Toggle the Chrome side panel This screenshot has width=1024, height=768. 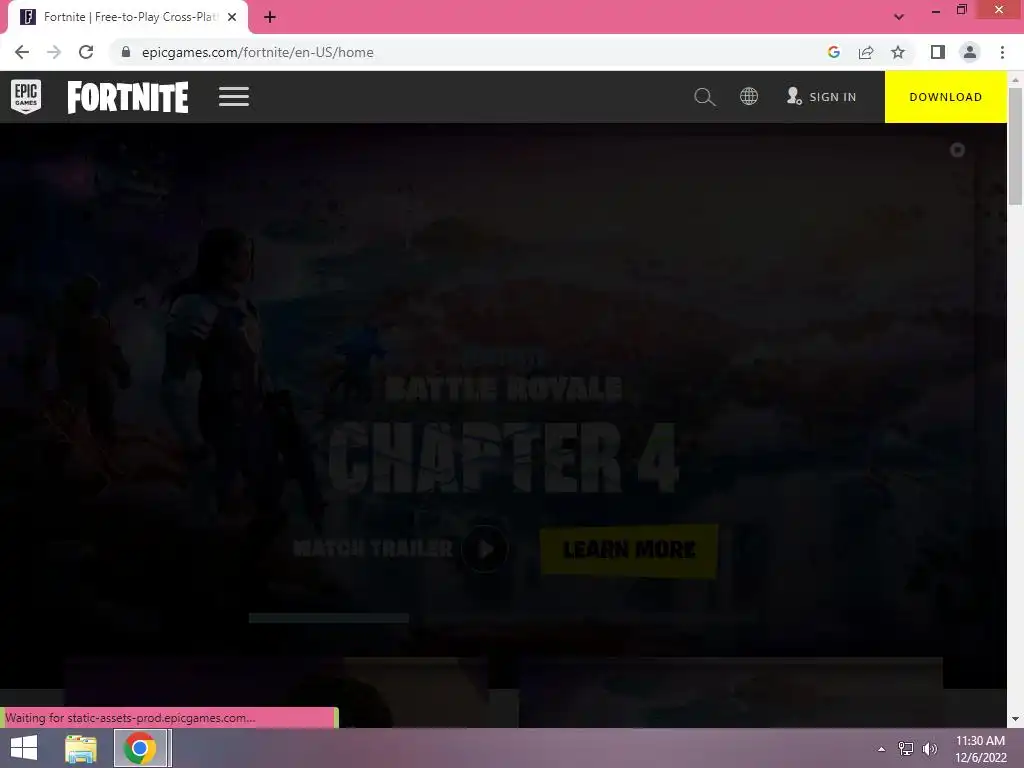coord(938,52)
